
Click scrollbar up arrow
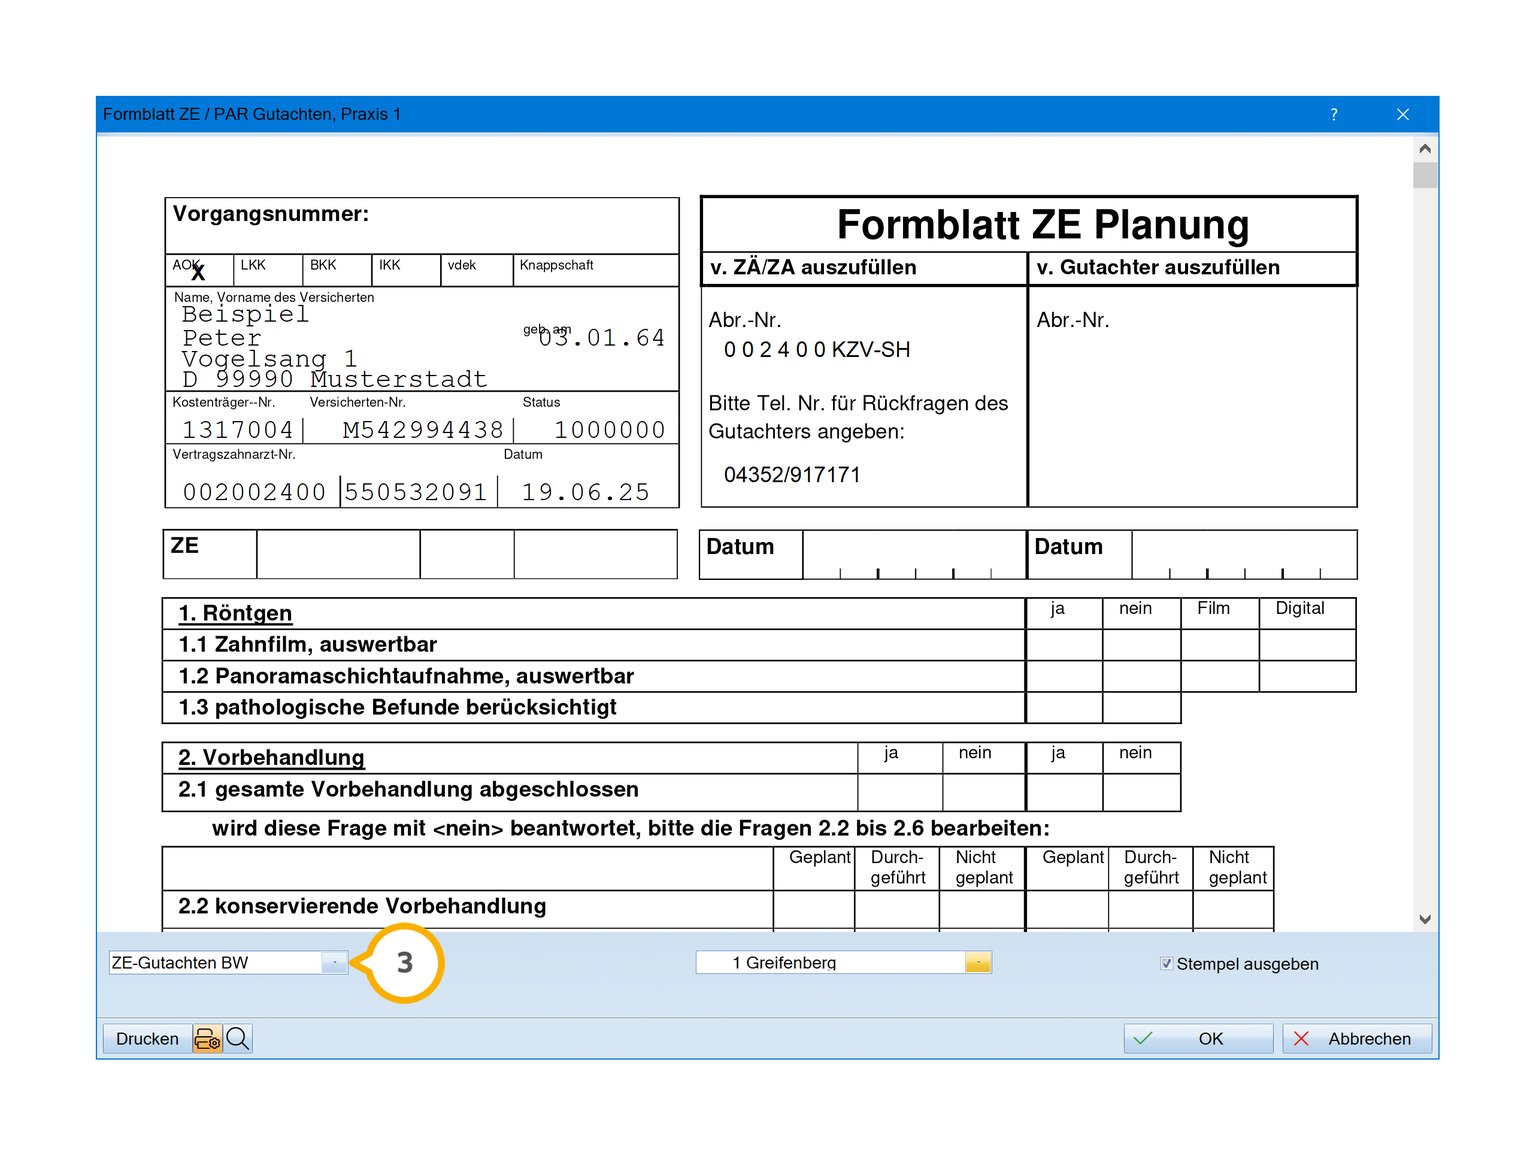1425,149
